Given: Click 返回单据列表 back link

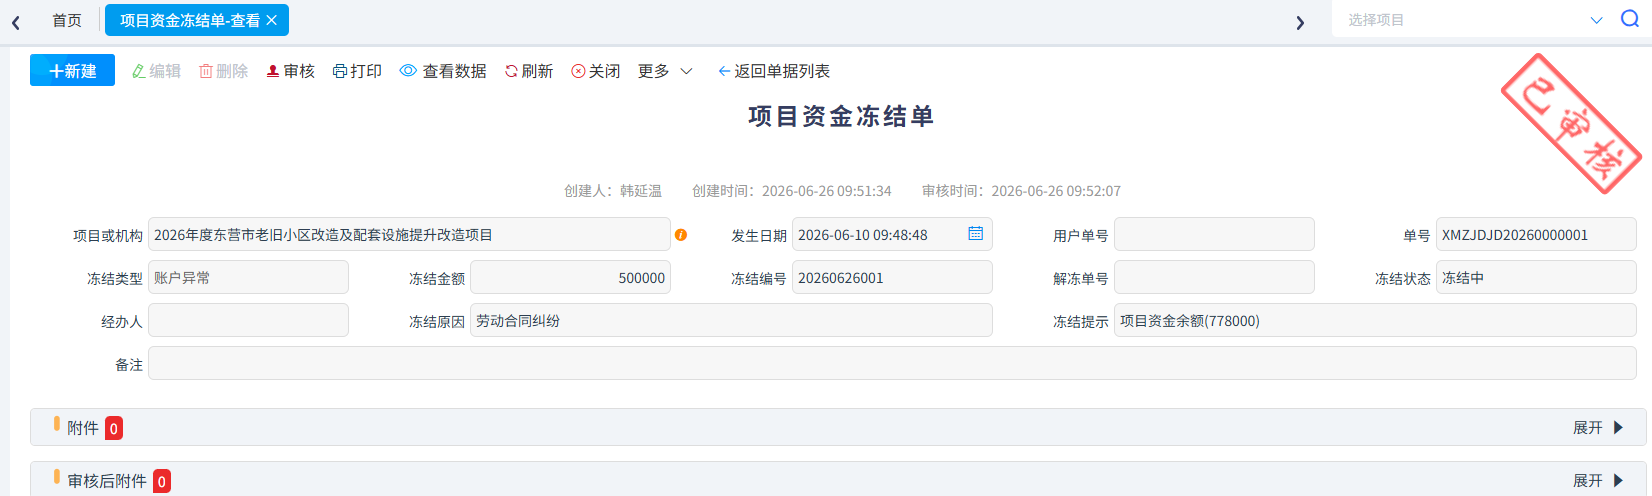Looking at the screenshot, I should [774, 71].
